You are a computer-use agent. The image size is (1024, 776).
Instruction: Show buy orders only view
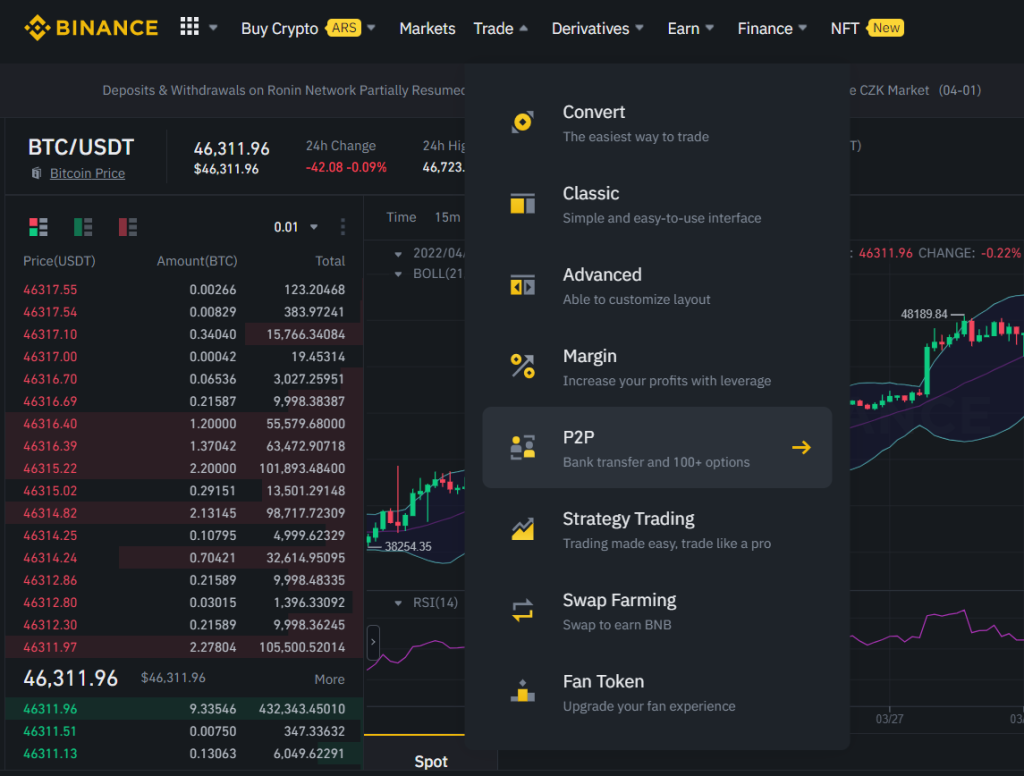[x=83, y=227]
